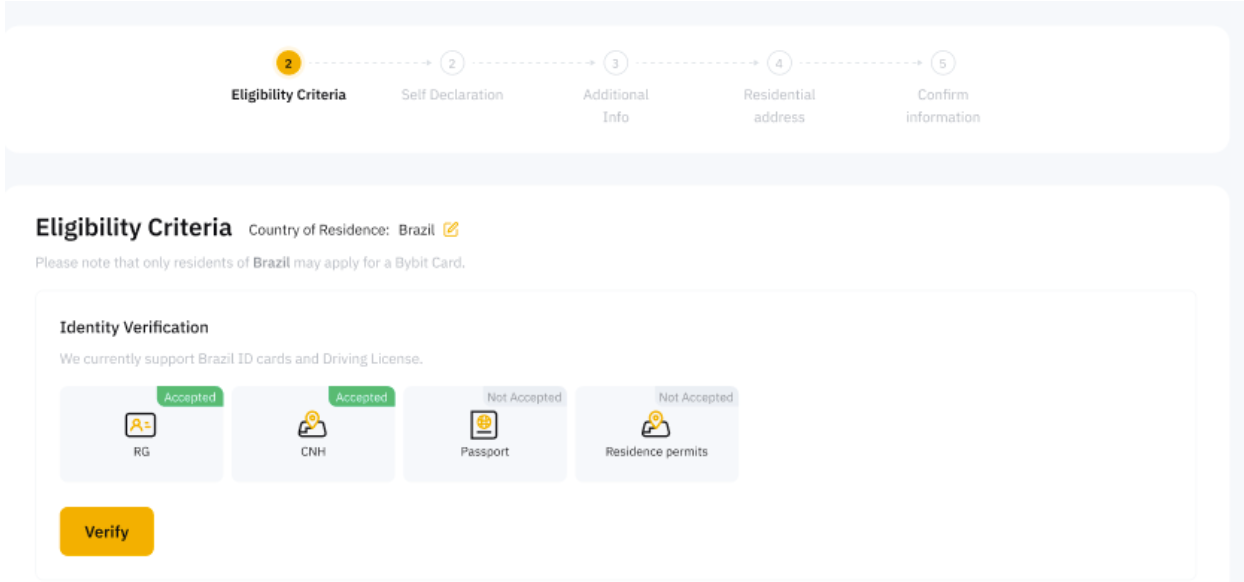This screenshot has height=582, width=1244.
Task: Click the Not Accepted badge on Passport
Action: pos(524,397)
